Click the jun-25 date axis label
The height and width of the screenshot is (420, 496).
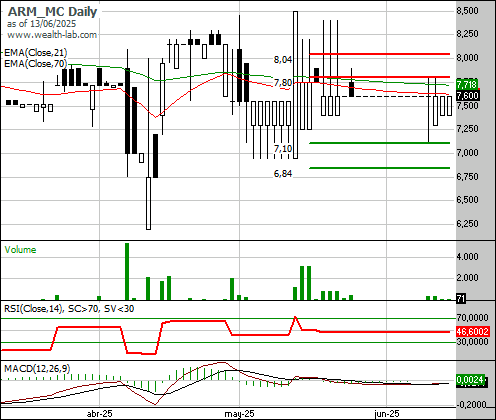pos(387,414)
